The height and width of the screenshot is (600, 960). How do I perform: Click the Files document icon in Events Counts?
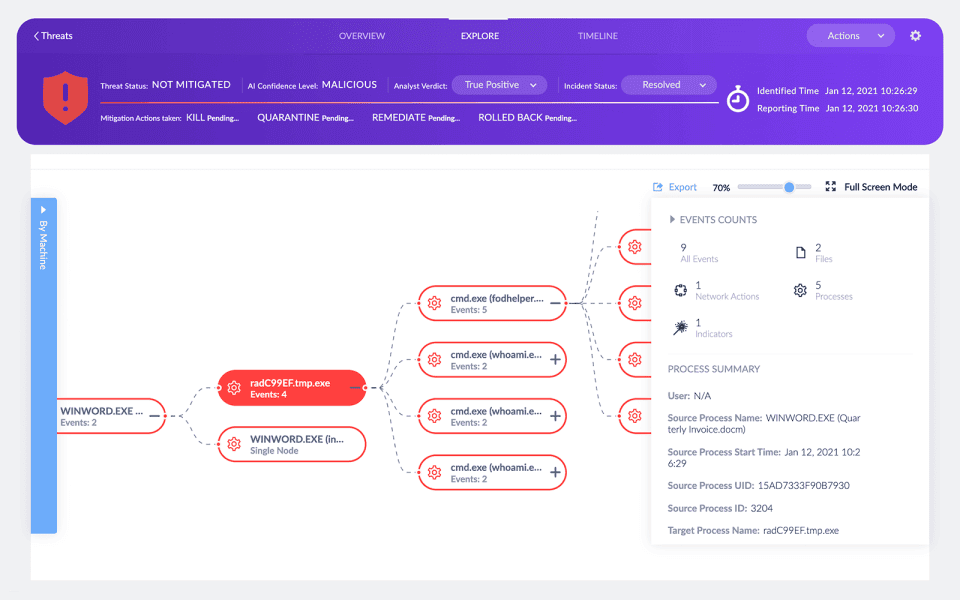[x=799, y=251]
